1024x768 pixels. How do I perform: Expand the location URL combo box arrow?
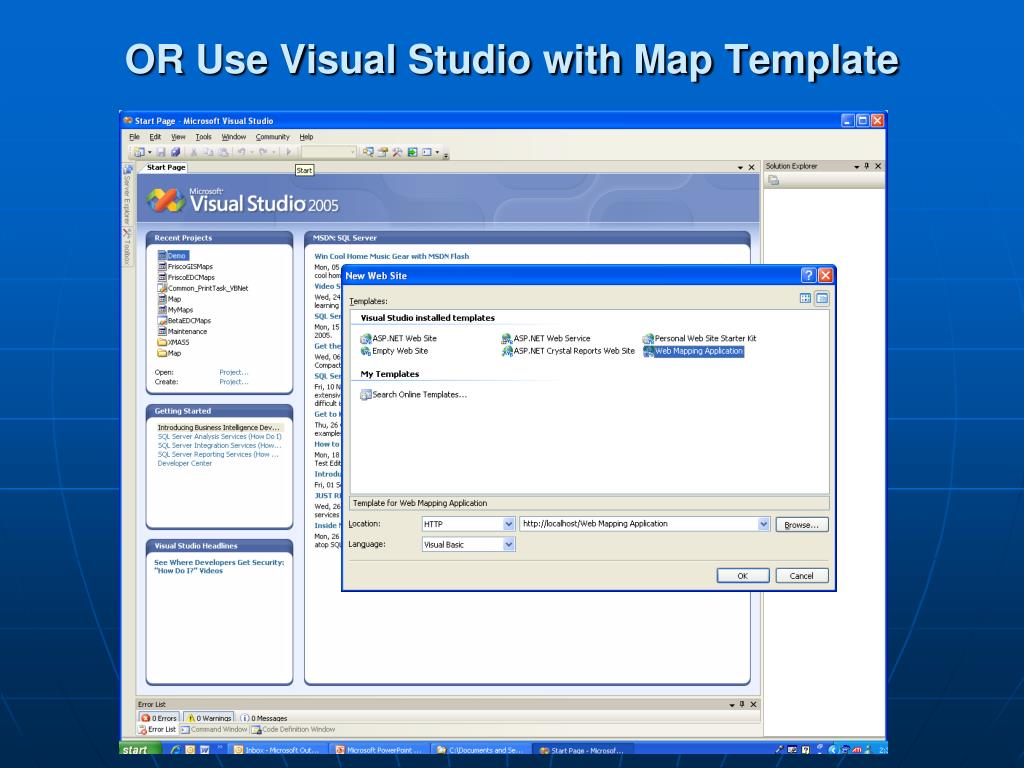pyautogui.click(x=763, y=524)
